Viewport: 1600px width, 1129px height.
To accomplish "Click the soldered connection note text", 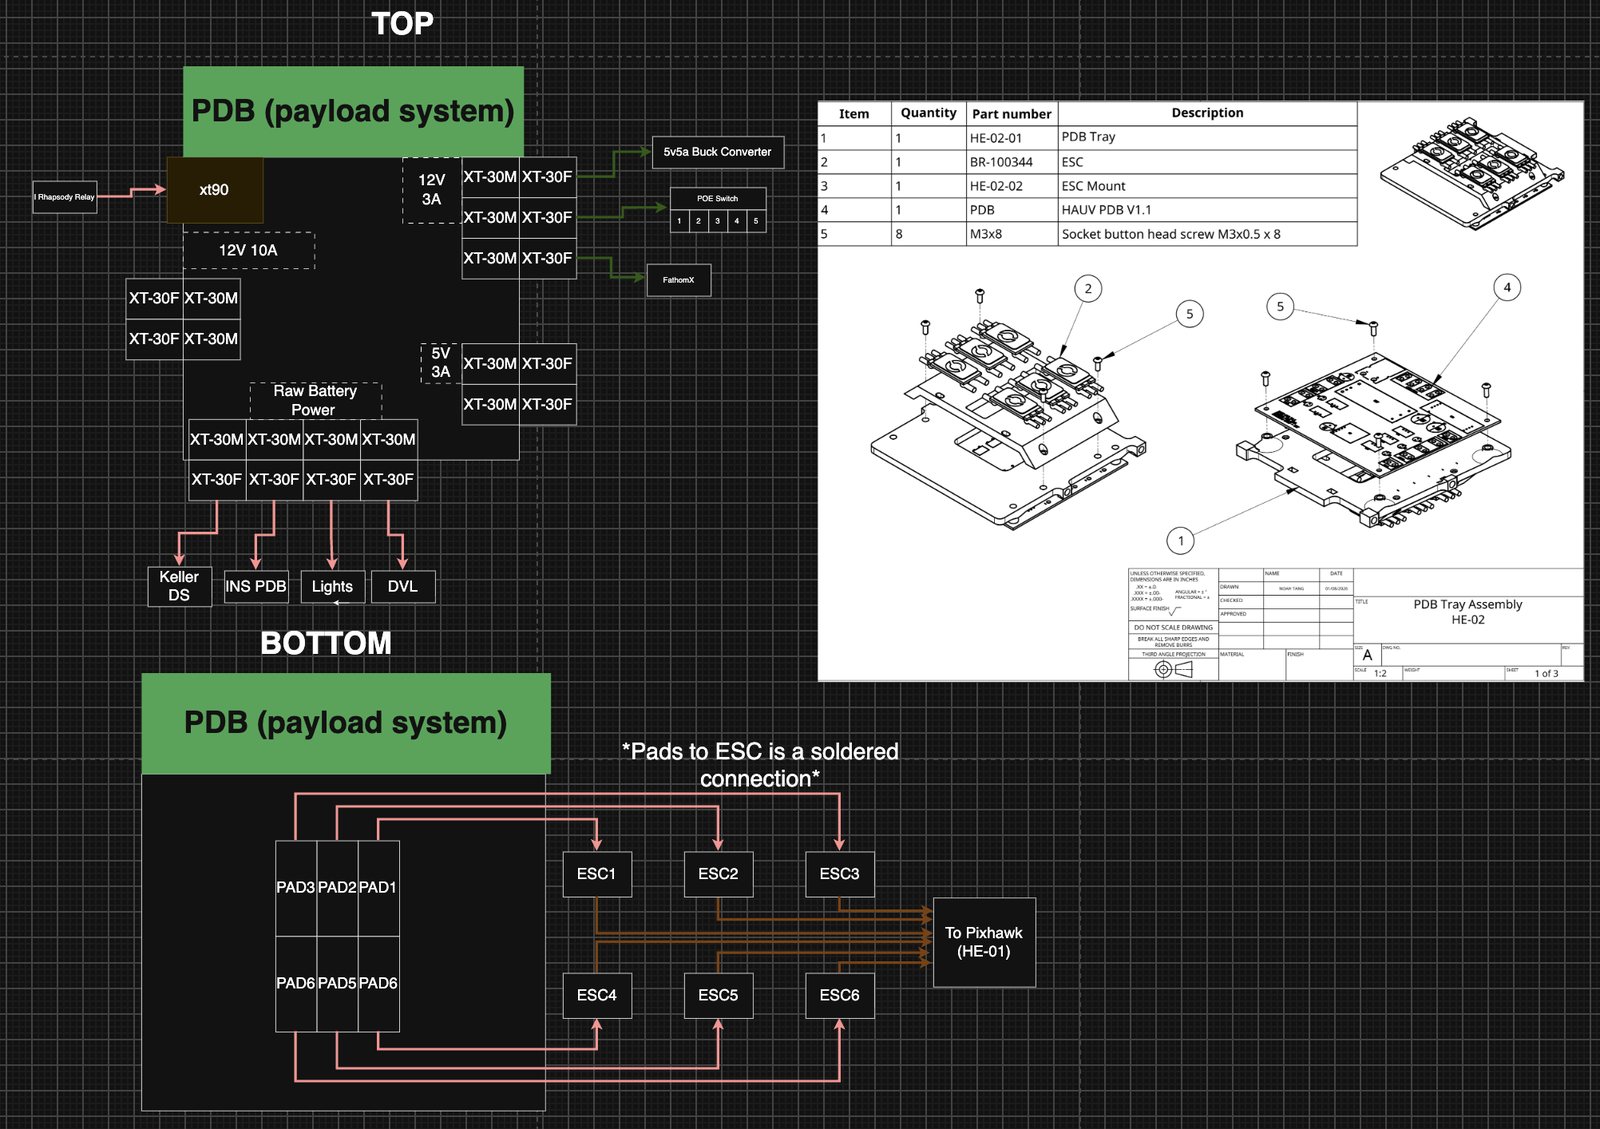I will (760, 765).
